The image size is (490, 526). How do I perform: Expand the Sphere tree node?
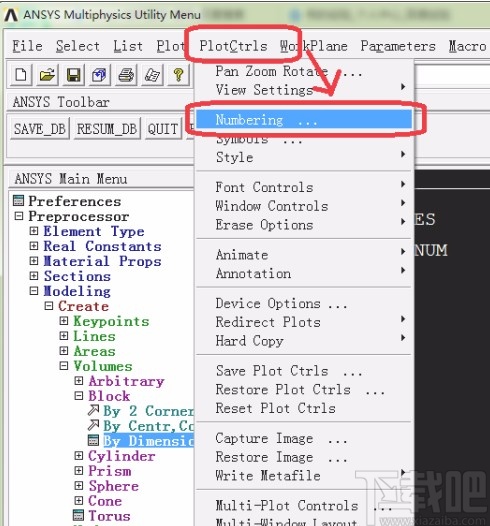(78, 485)
